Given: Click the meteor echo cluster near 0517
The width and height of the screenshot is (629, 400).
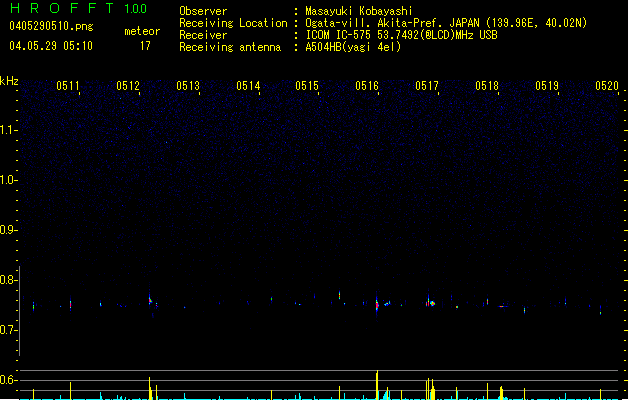Looking at the screenshot, I should click(430, 302).
